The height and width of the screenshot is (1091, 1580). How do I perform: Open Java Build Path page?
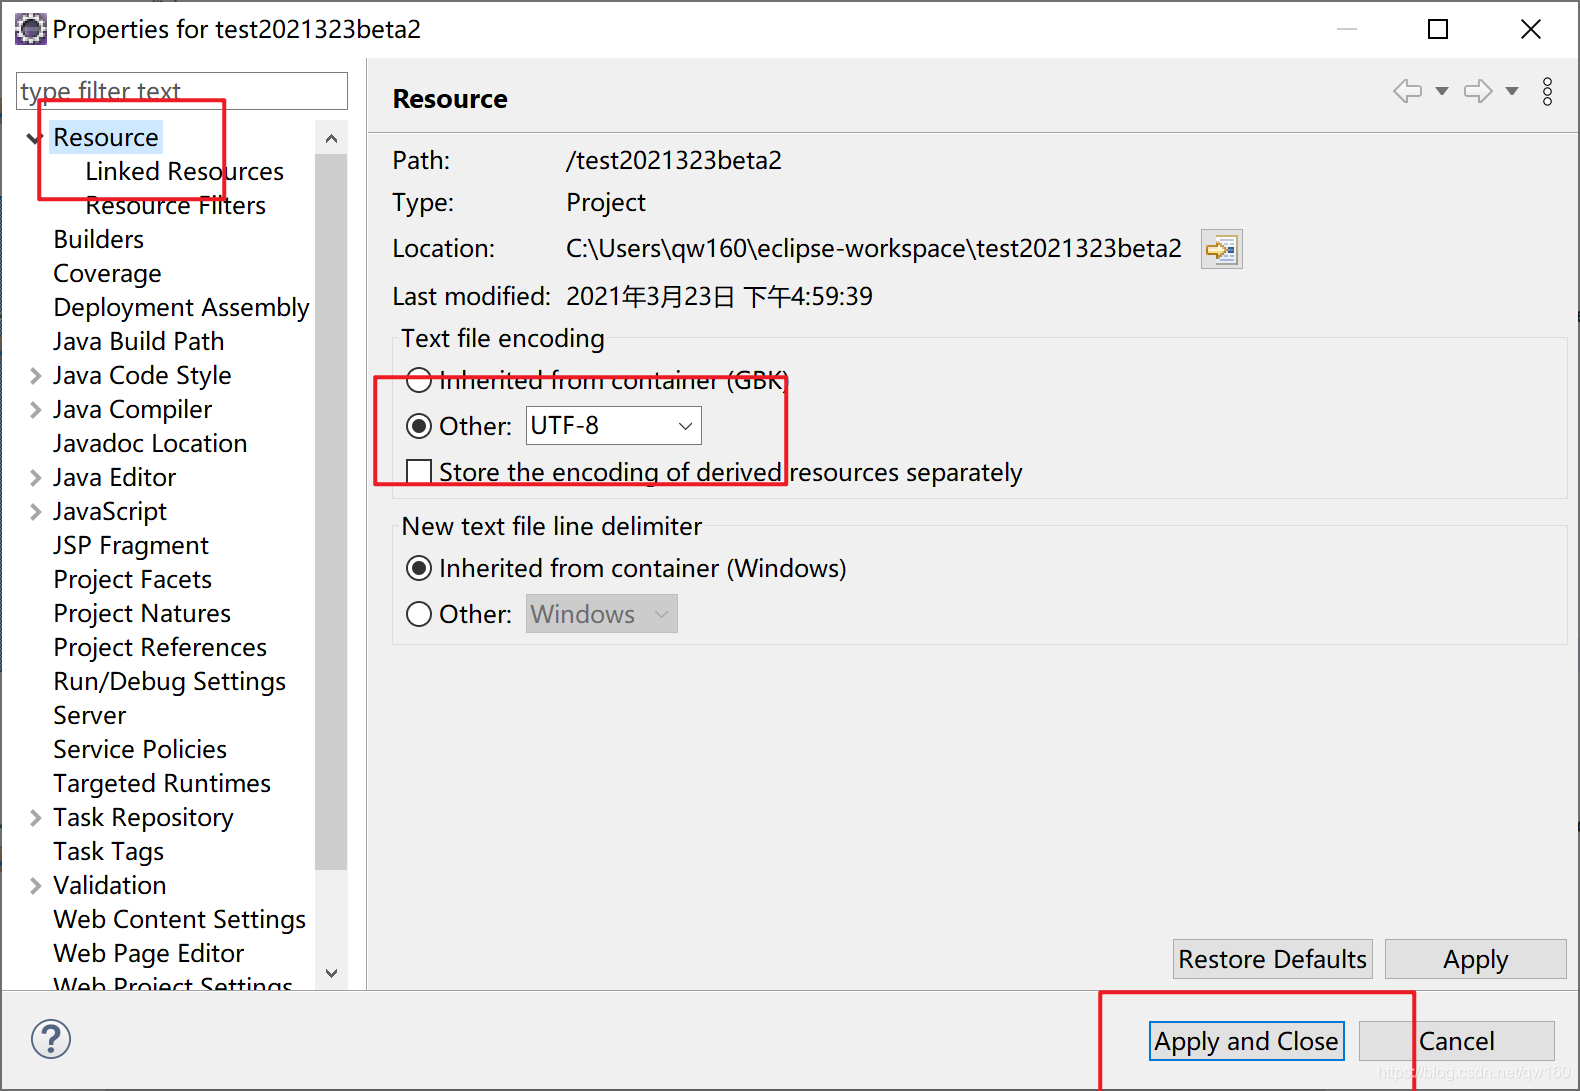139,341
